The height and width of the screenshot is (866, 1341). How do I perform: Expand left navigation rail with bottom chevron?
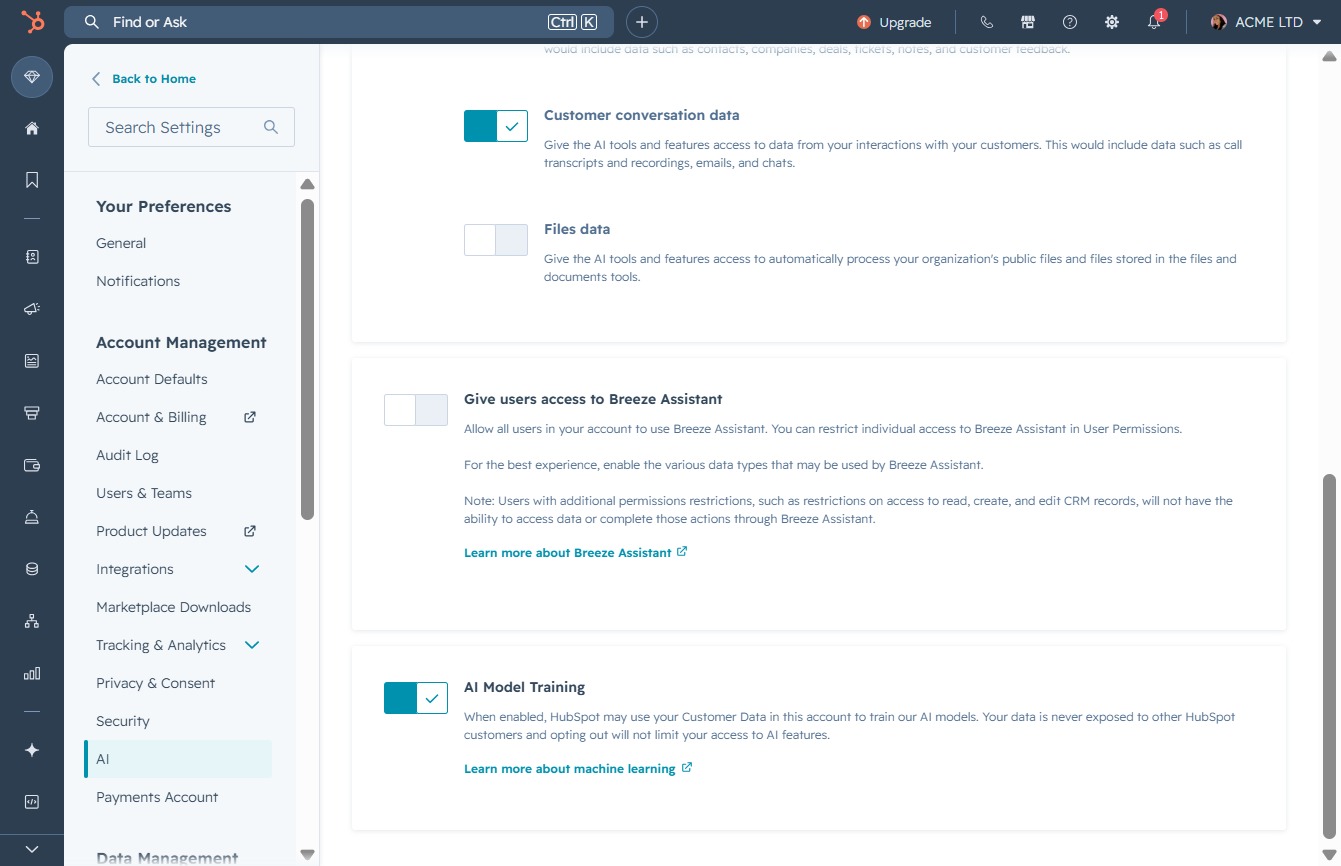[x=32, y=849]
